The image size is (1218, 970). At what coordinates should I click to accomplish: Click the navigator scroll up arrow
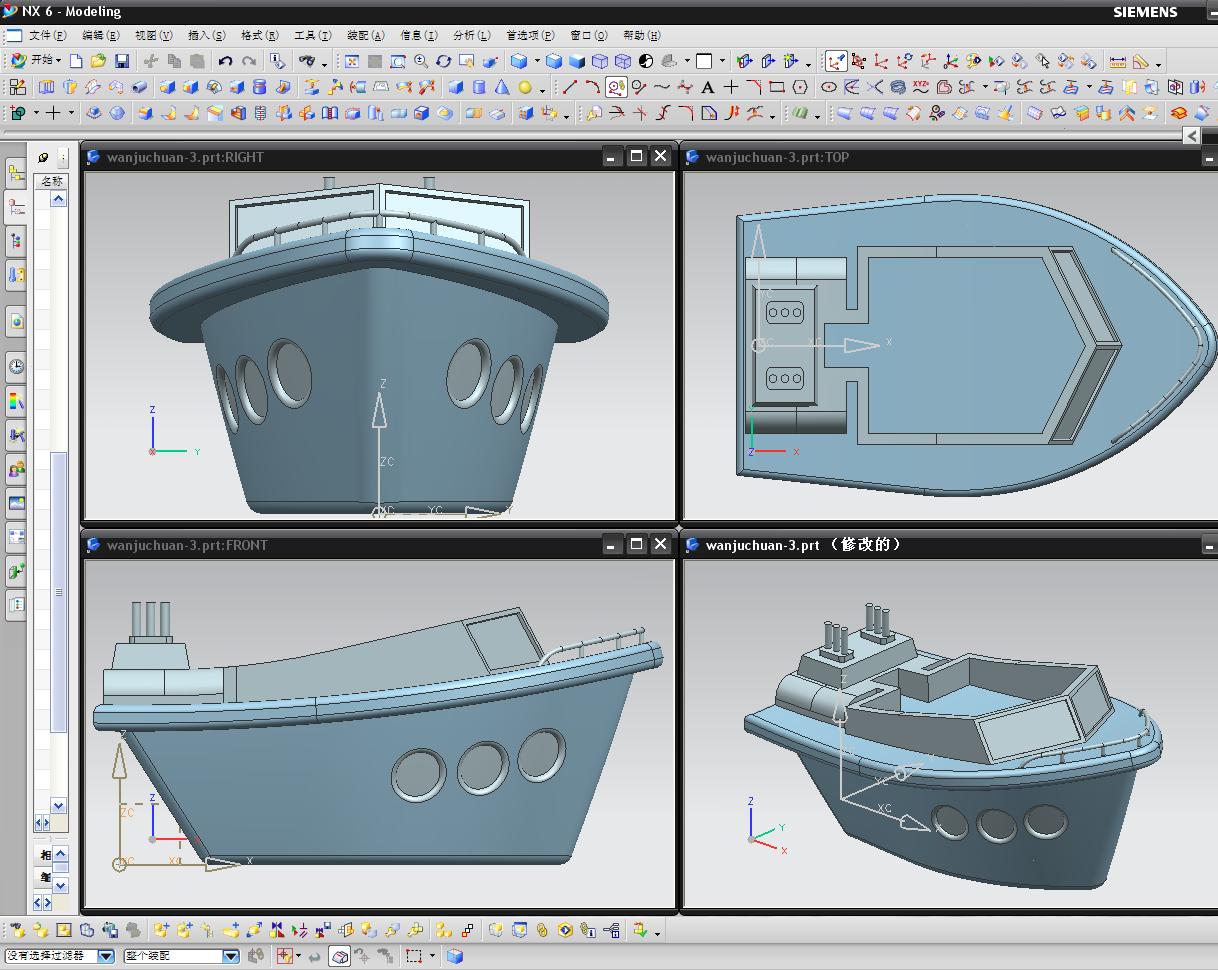click(58, 199)
